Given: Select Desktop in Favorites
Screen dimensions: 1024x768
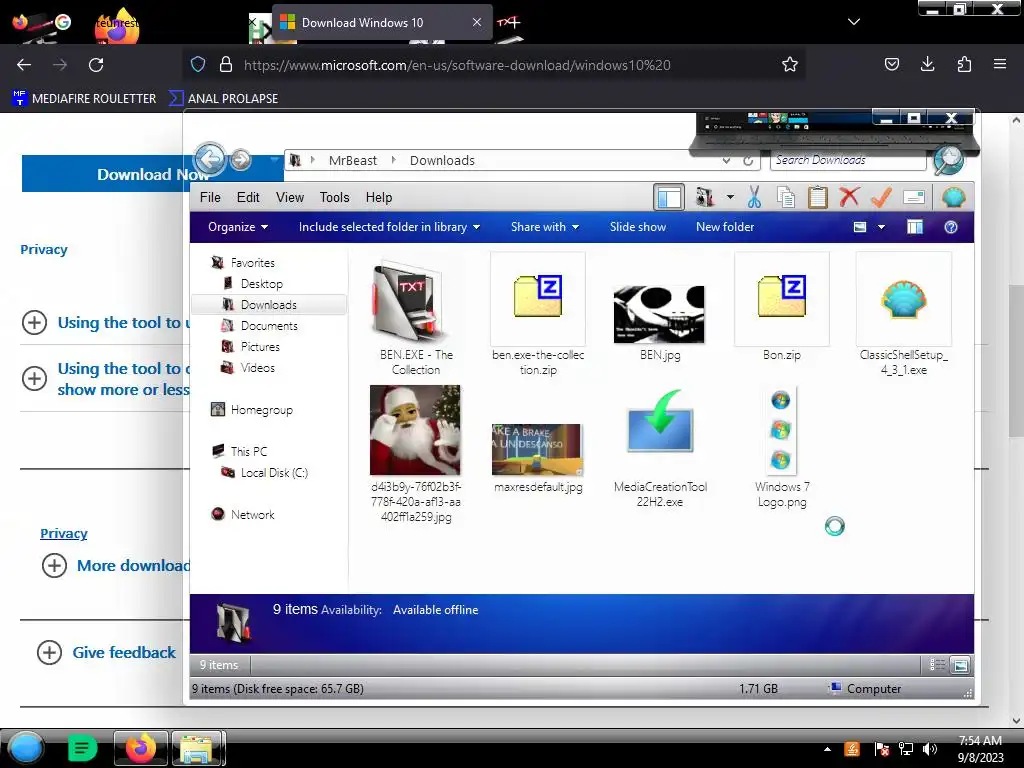Looking at the screenshot, I should pyautogui.click(x=261, y=284).
